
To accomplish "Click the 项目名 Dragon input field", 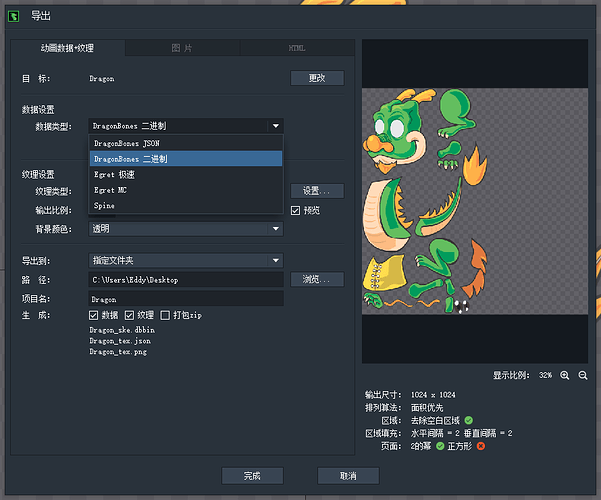I will [x=186, y=299].
